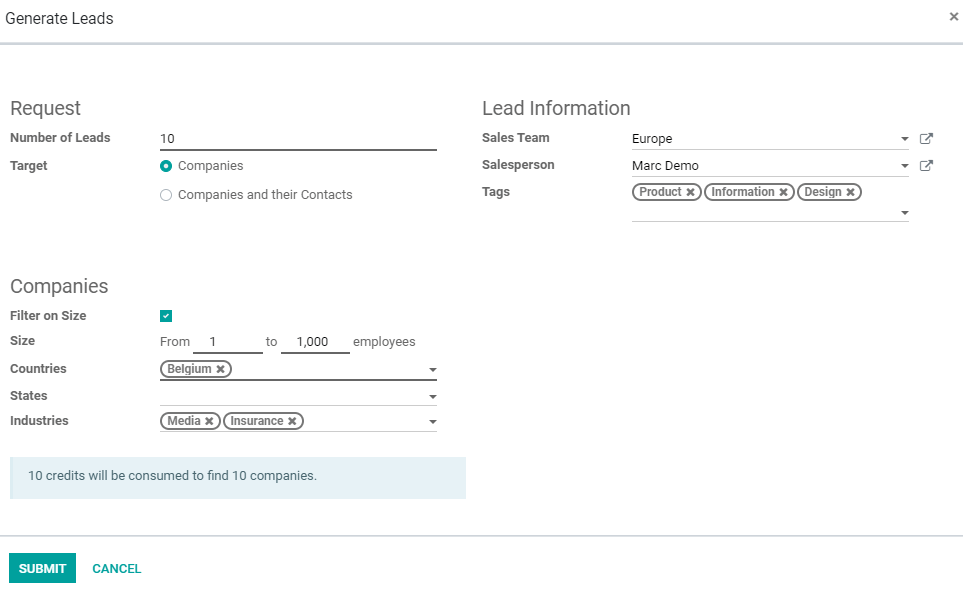The height and width of the screenshot is (599, 963).
Task: Open the Industries dropdown arrow
Action: pyautogui.click(x=433, y=422)
